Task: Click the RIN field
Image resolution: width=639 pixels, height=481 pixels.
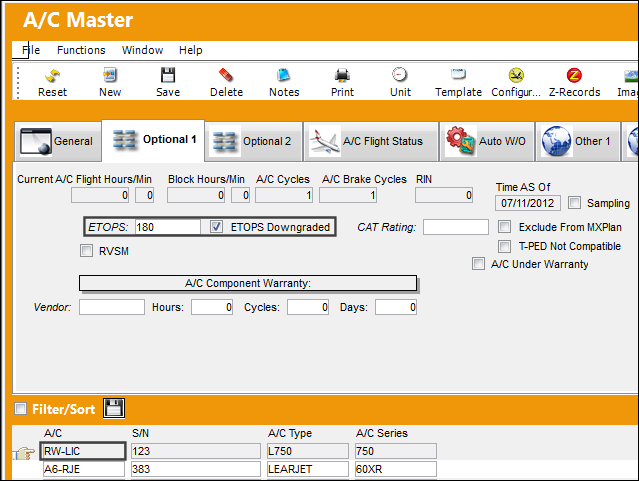Action: click(444, 195)
